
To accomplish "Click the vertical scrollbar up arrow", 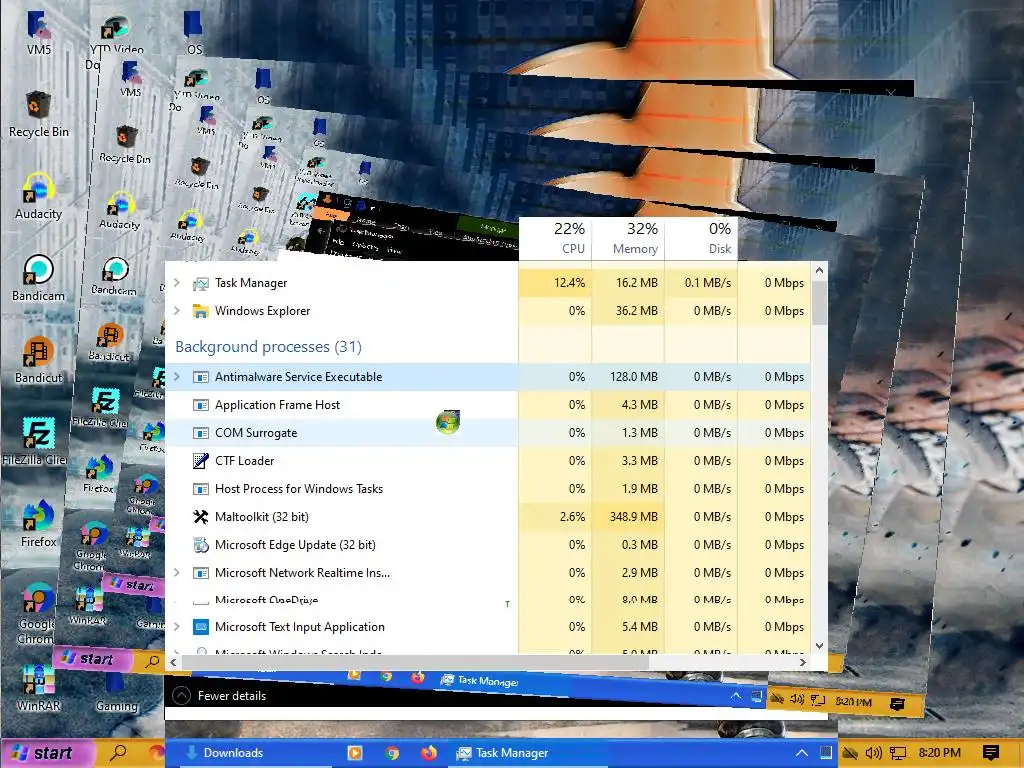I will pos(820,269).
